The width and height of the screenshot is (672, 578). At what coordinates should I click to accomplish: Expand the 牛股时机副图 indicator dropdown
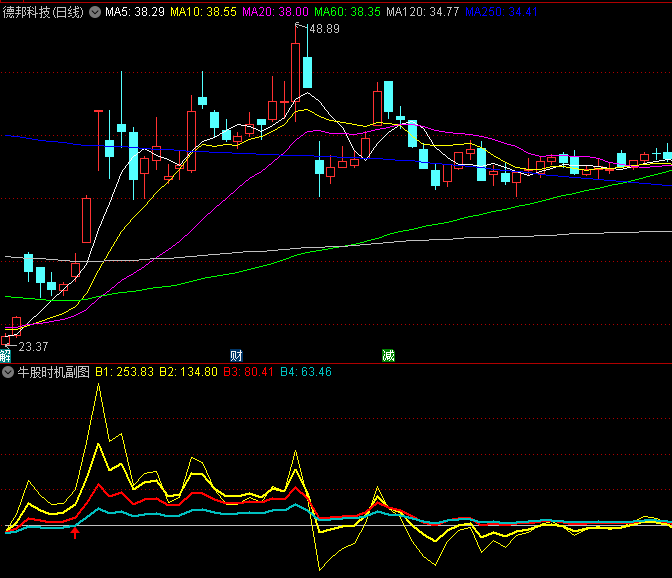click(x=8, y=372)
